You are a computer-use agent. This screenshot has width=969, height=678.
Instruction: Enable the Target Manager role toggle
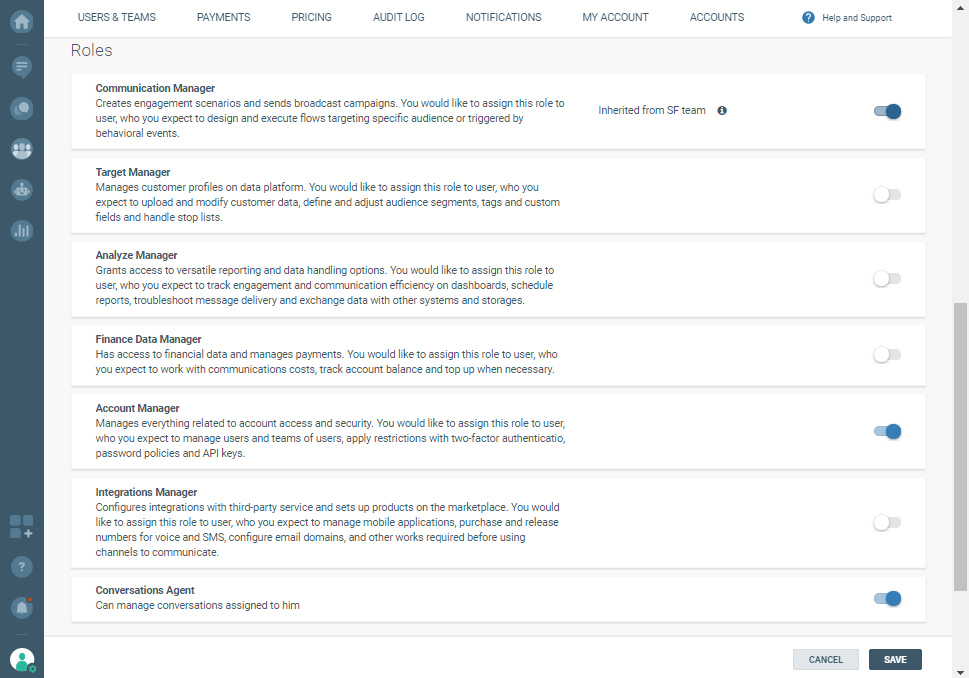[887, 195]
